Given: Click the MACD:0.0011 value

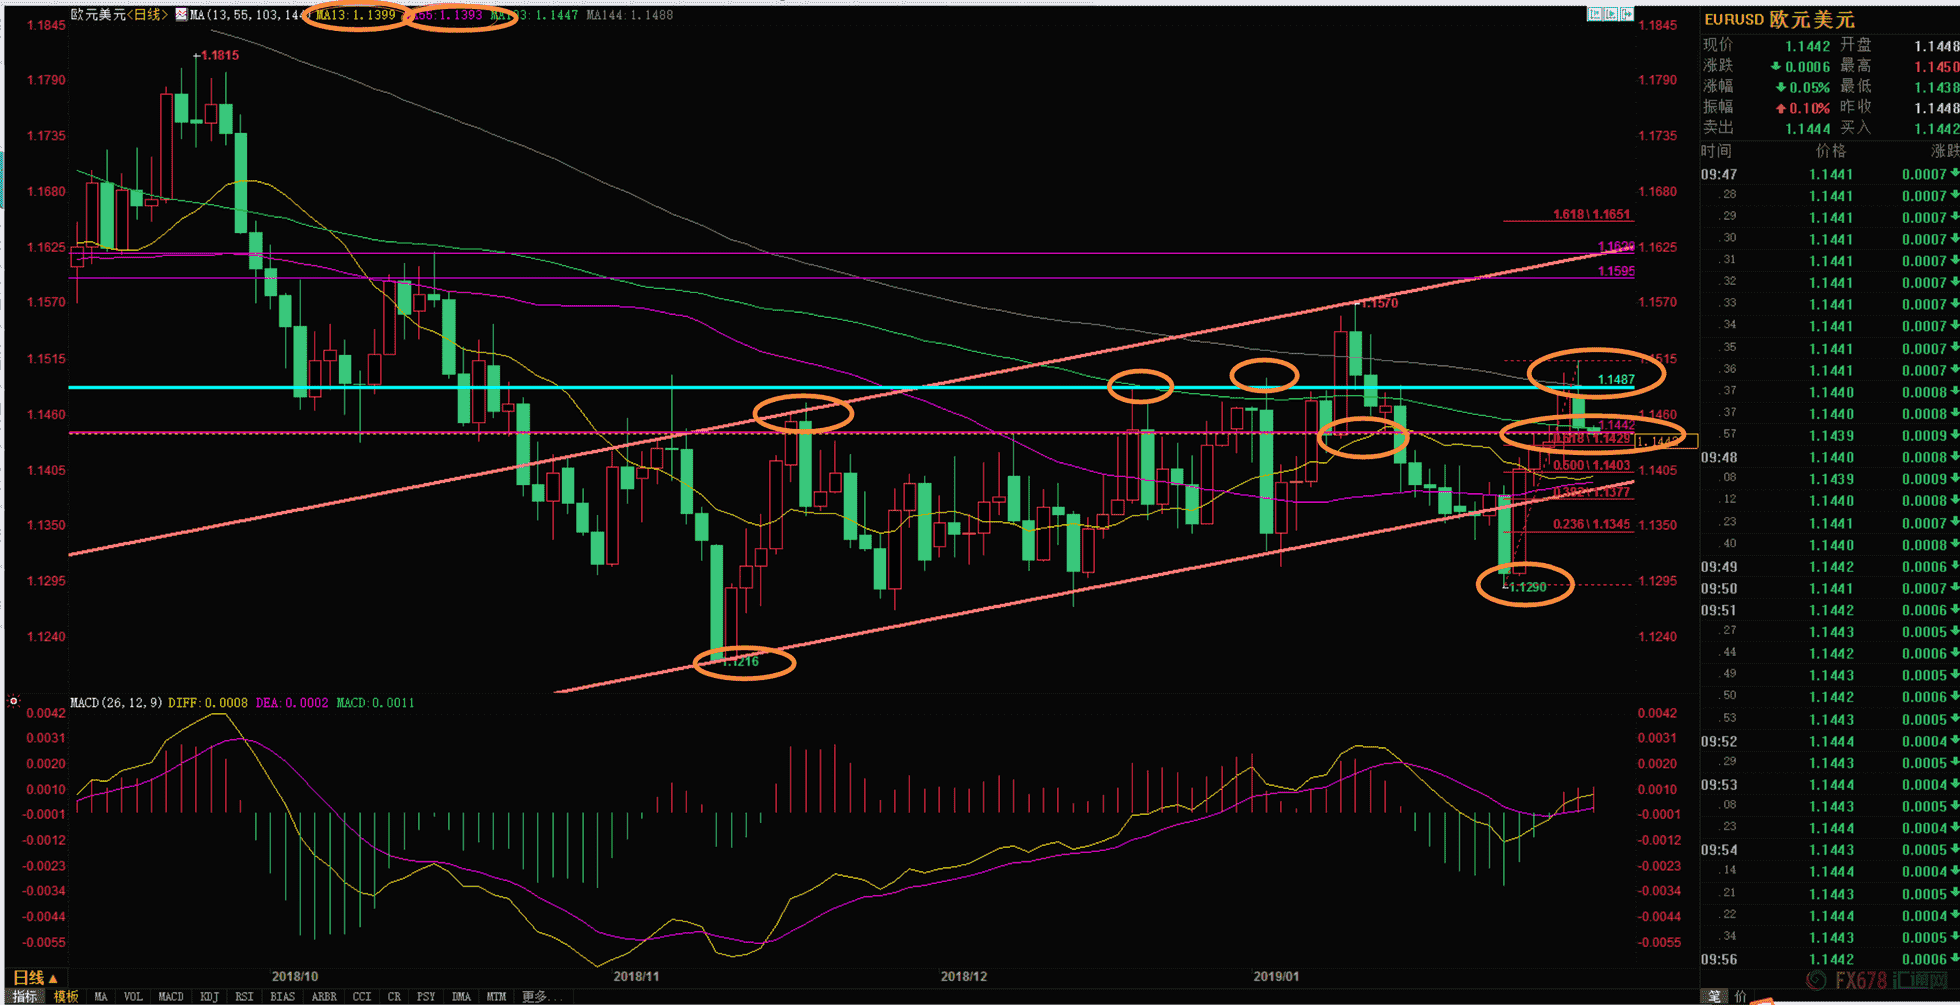Looking at the screenshot, I should pos(375,703).
